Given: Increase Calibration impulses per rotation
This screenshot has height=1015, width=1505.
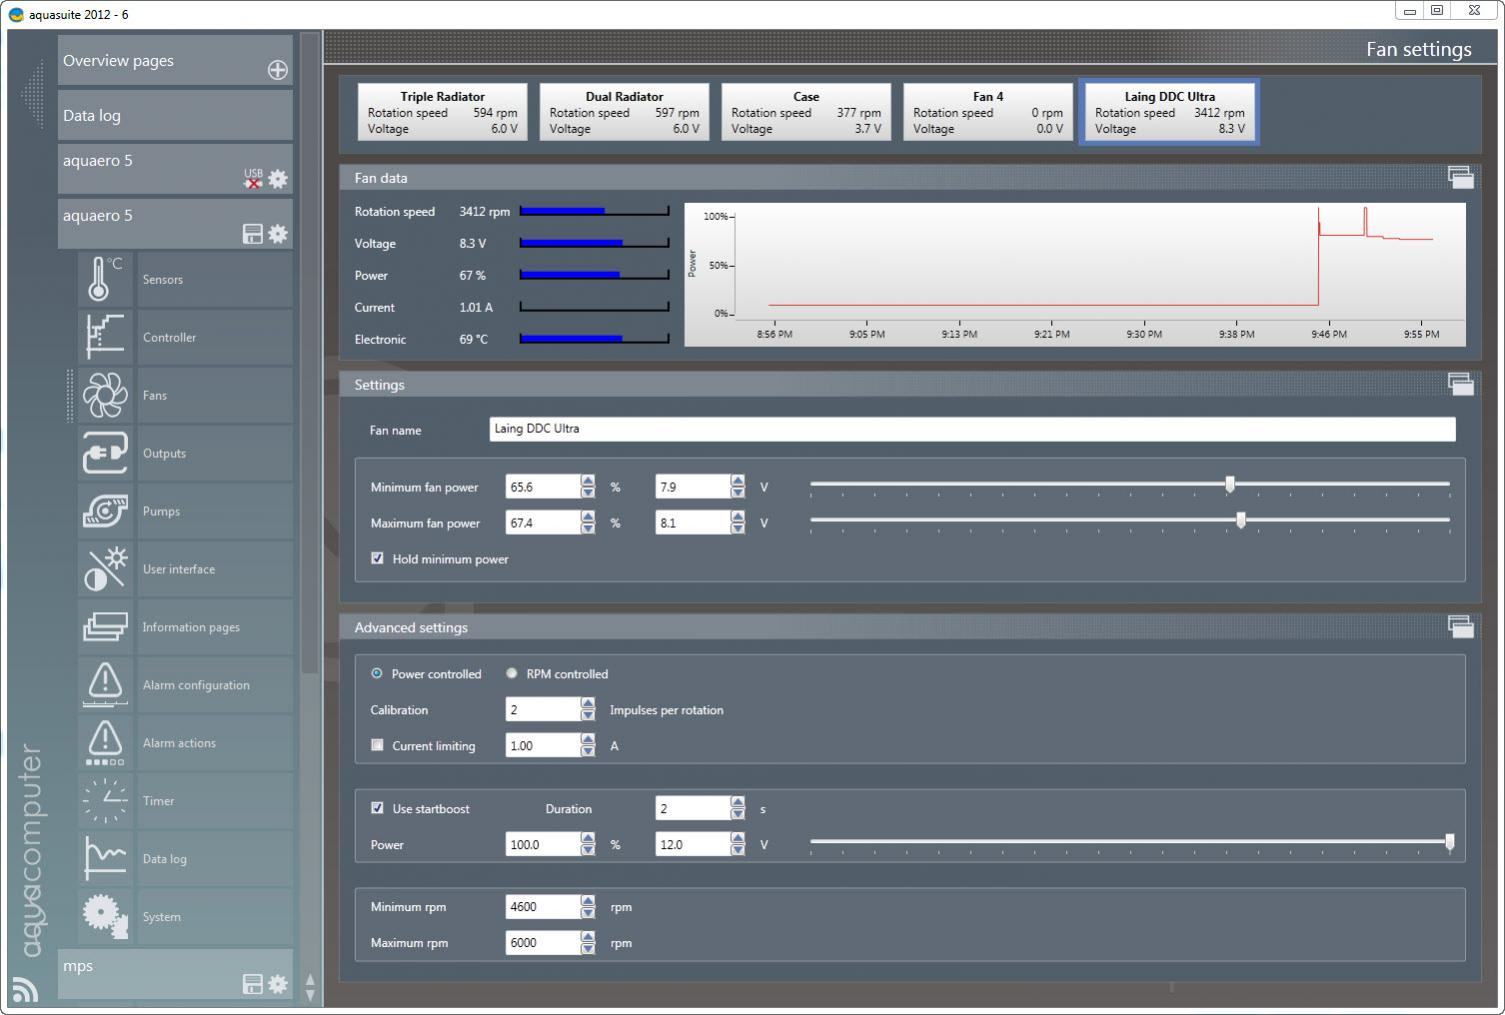Looking at the screenshot, I should click(588, 704).
